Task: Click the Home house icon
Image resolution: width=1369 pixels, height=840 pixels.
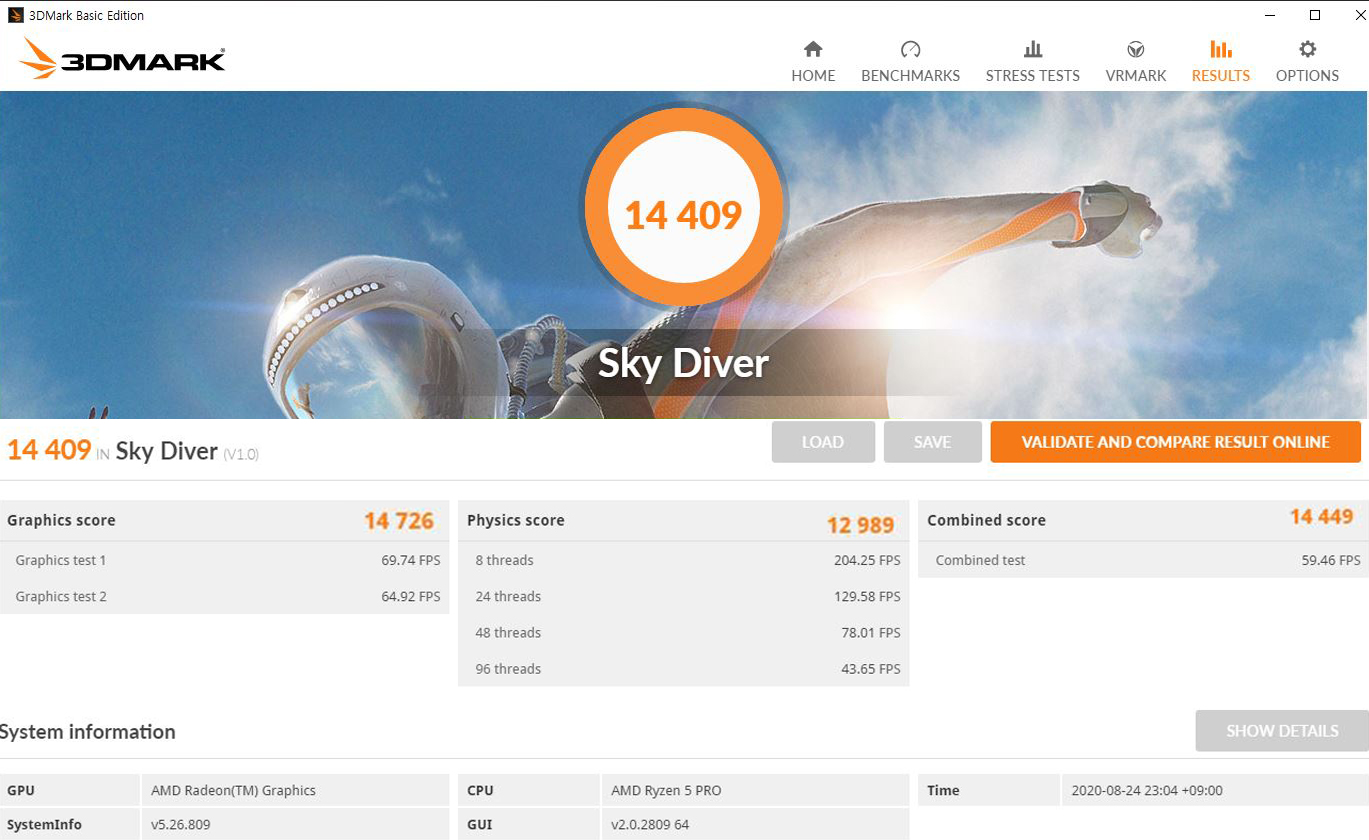Action: point(813,49)
